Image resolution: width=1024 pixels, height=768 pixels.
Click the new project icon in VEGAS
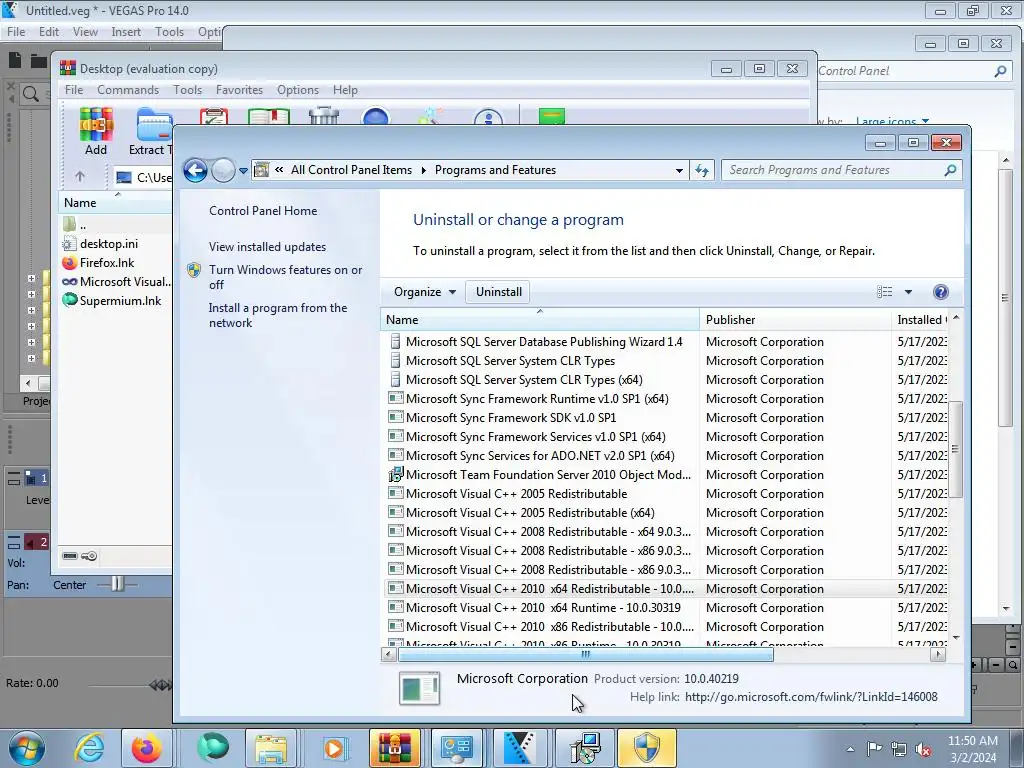14,61
